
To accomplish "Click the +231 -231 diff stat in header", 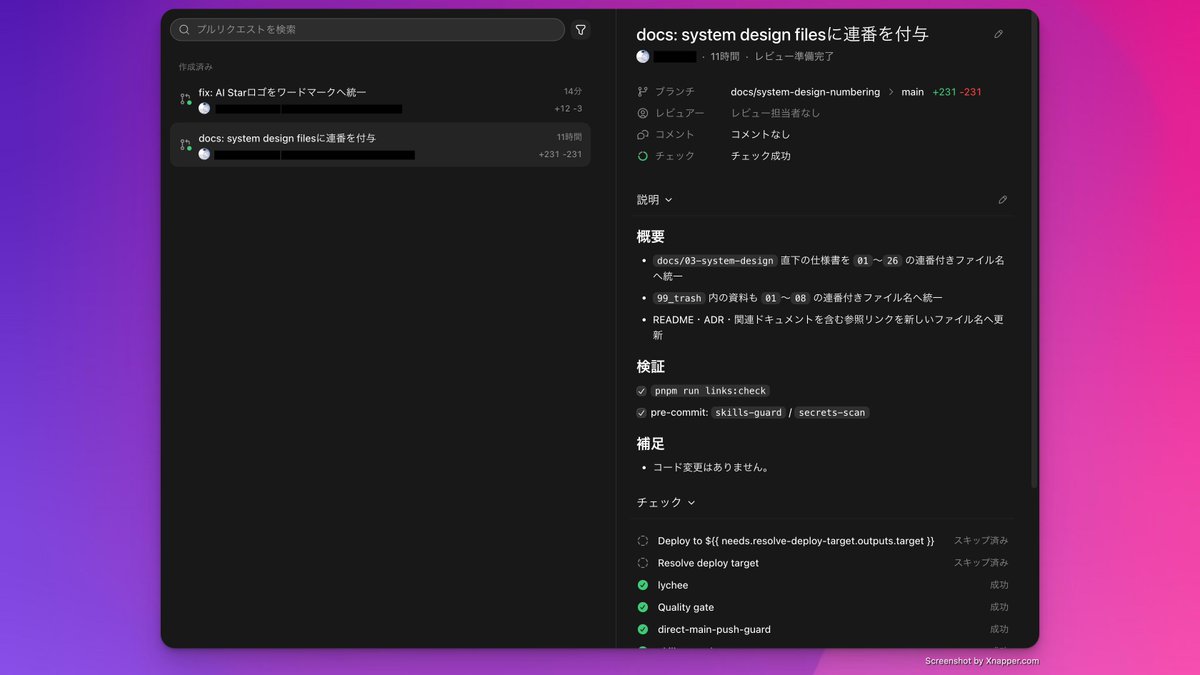I will [957, 92].
